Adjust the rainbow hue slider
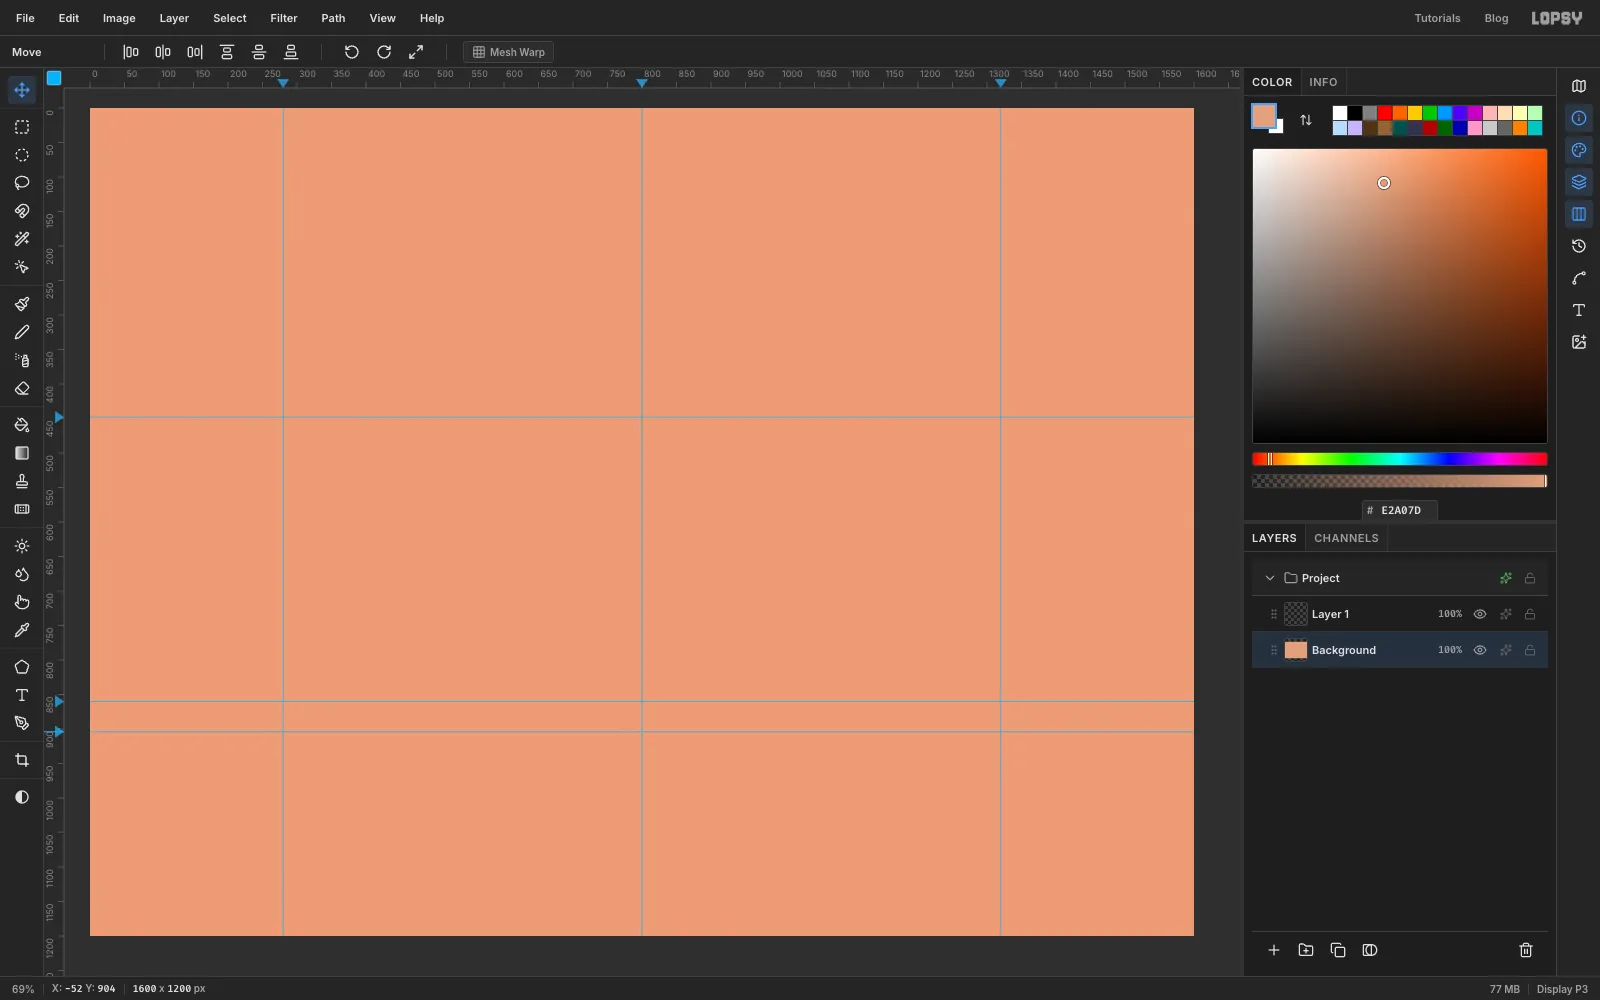1600x1000 pixels. [1400, 459]
